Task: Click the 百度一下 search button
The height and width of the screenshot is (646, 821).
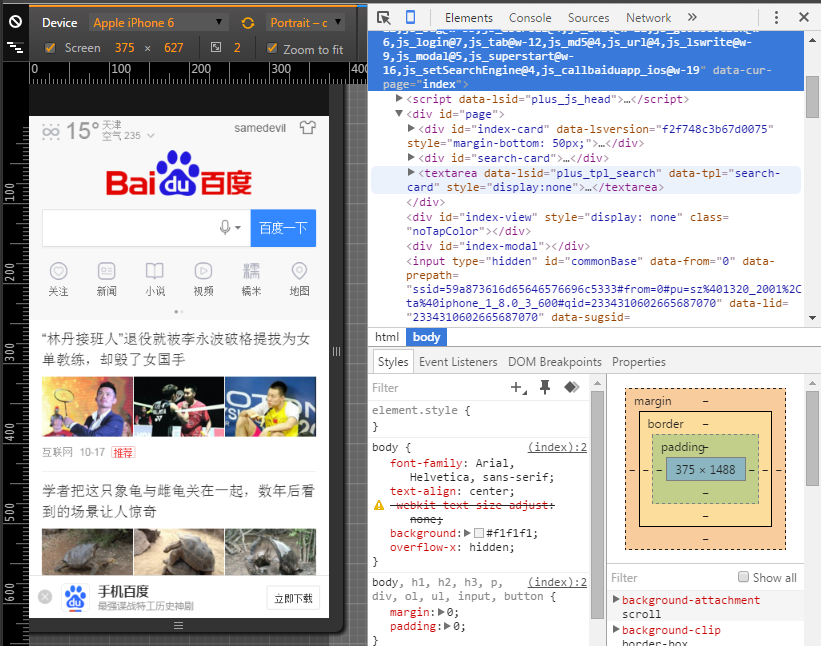Action: (283, 228)
